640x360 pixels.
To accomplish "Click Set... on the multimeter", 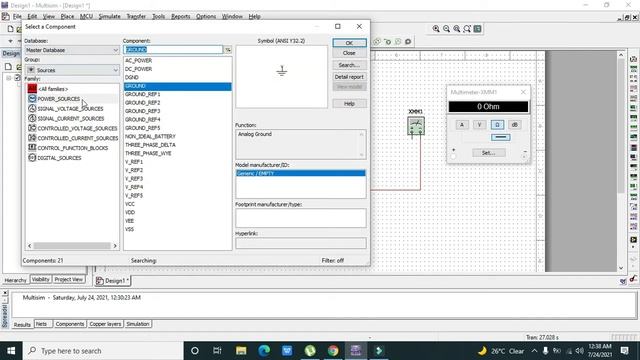I will click(x=489, y=153).
